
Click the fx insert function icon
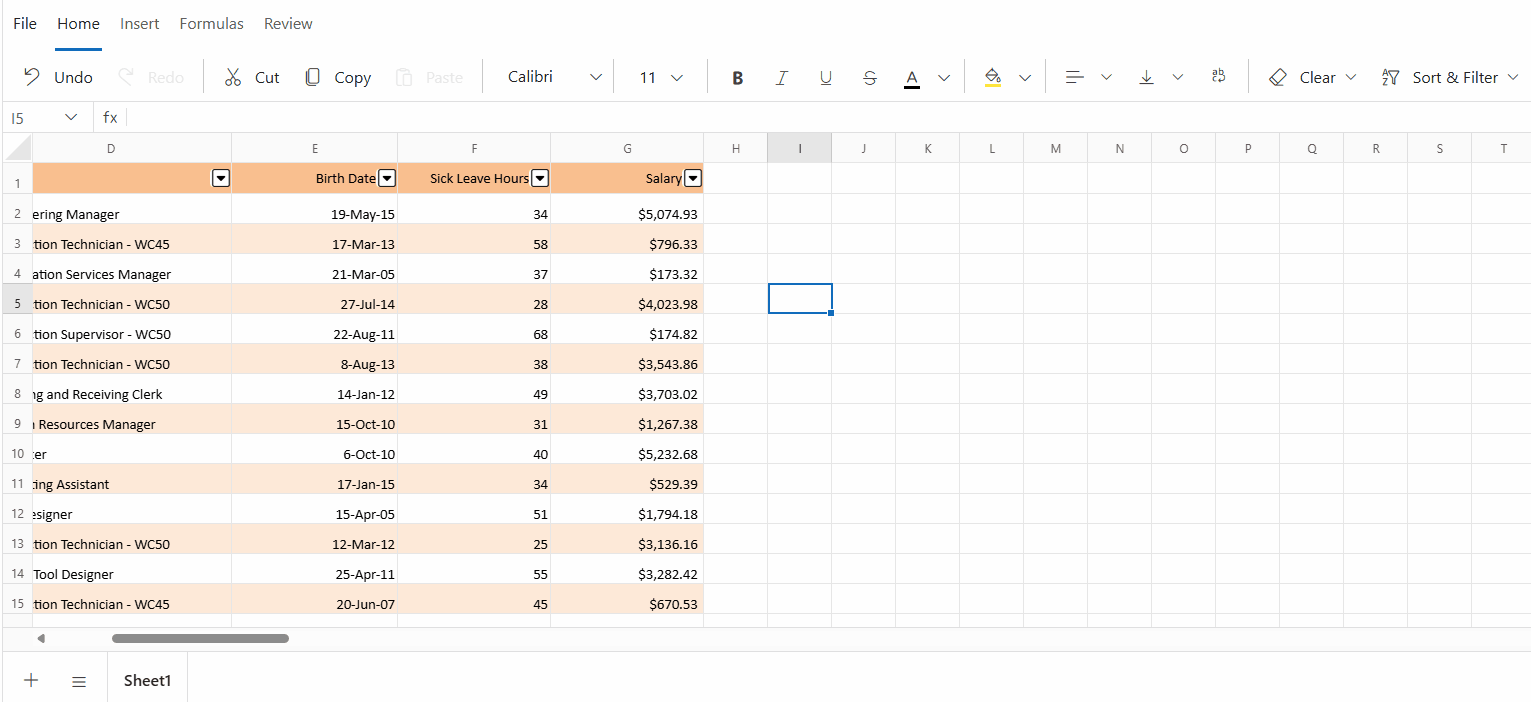(110, 118)
